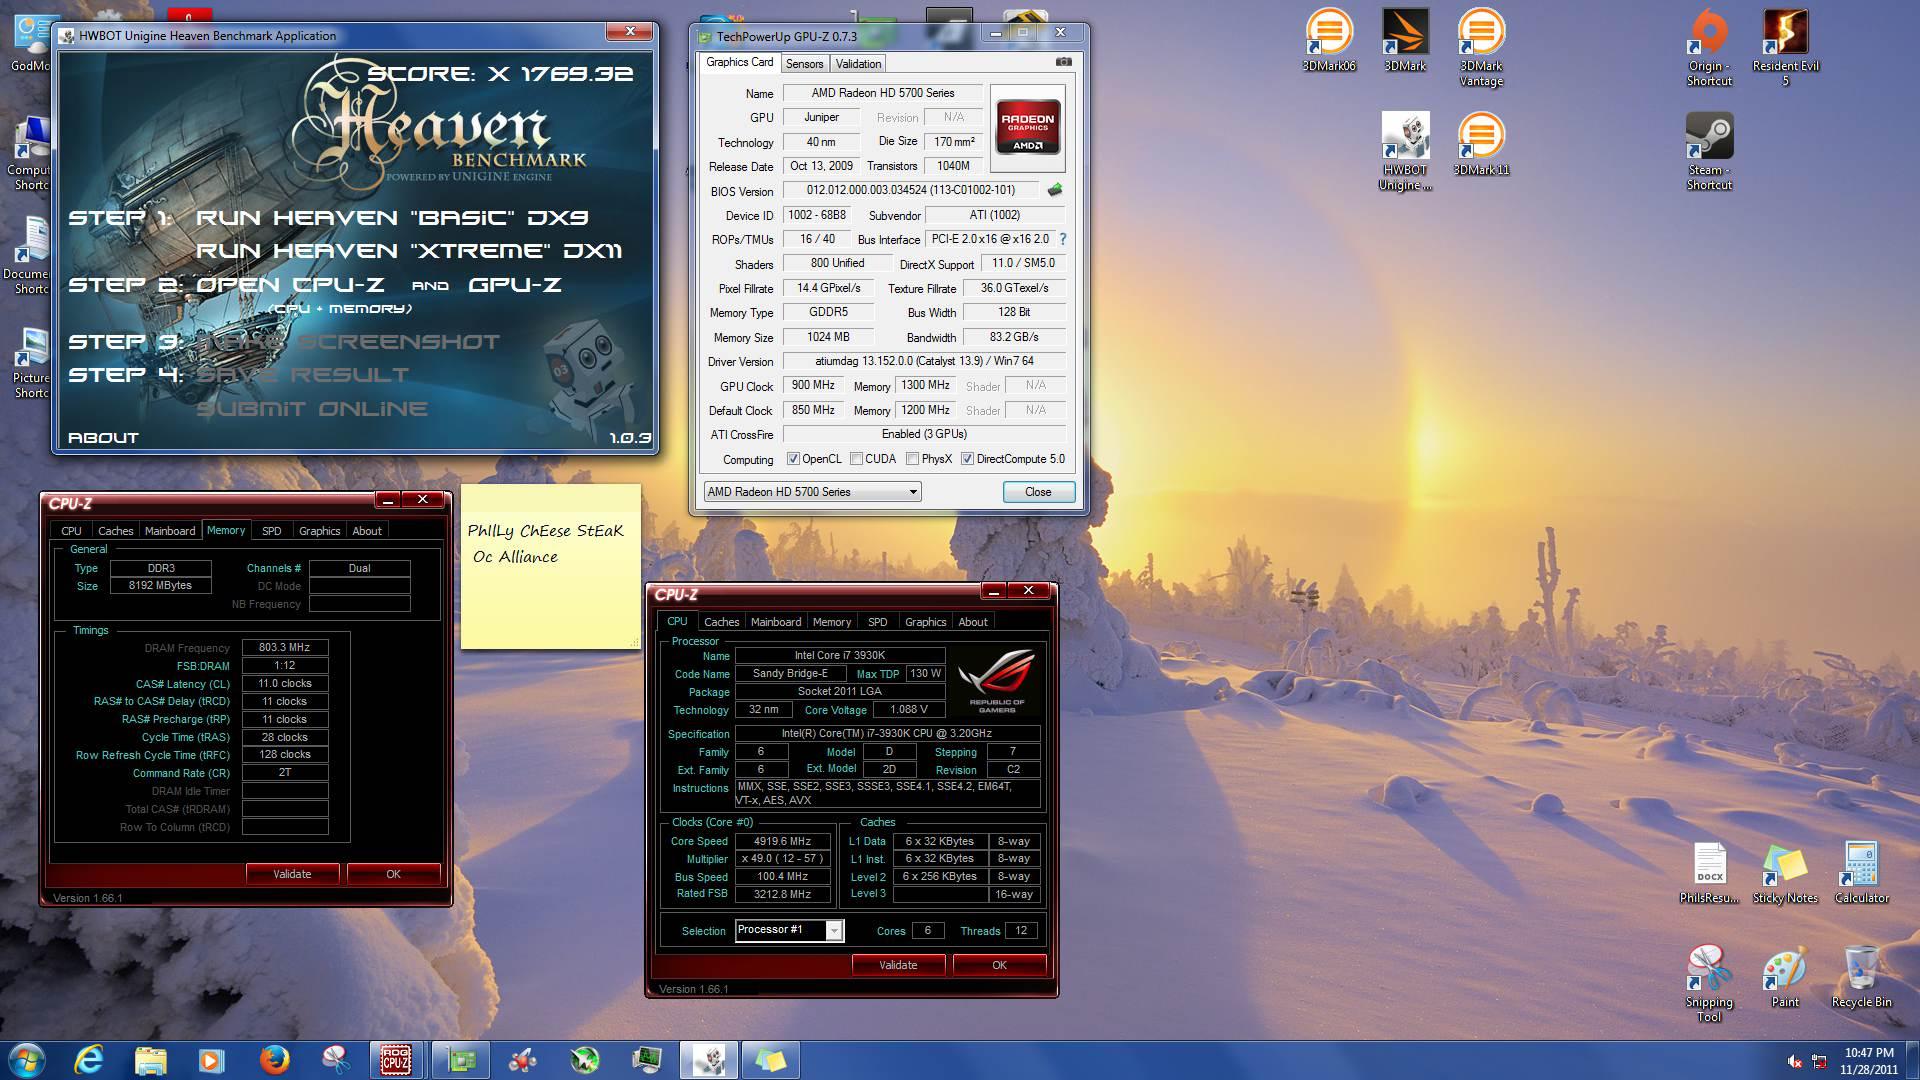The width and height of the screenshot is (1920, 1080).
Task: Open the Sticky Notes desktop icon
Action: tap(1785, 873)
